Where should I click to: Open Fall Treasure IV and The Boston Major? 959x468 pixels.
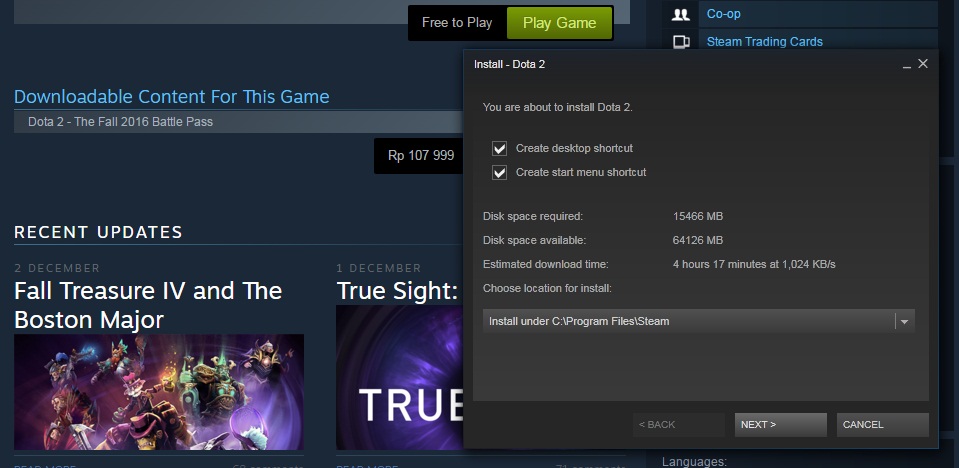148,305
